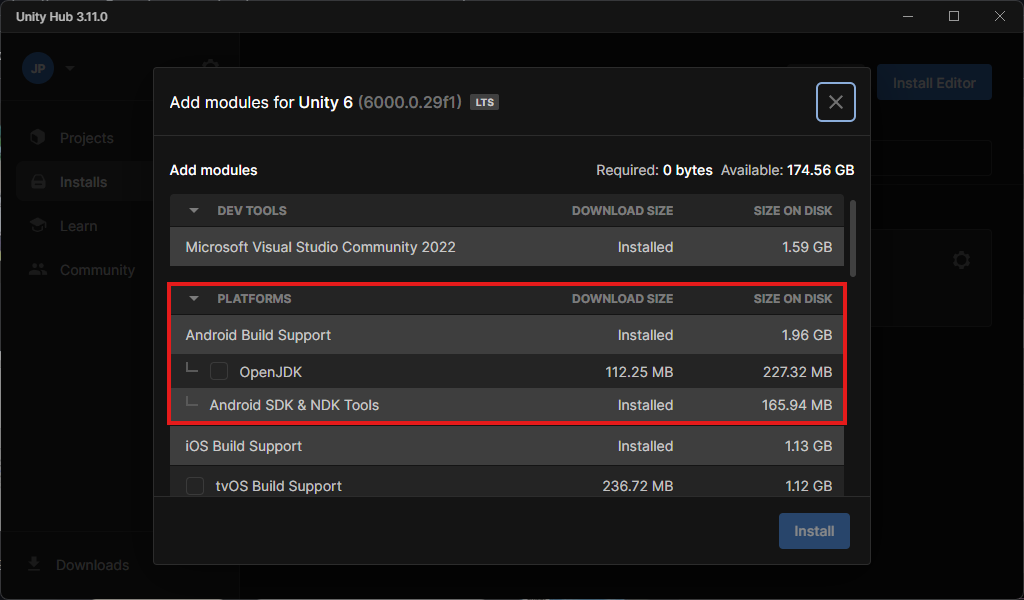Screen dimensions: 1024x600
Task: Select the iOS Build Support row
Action: point(507,446)
